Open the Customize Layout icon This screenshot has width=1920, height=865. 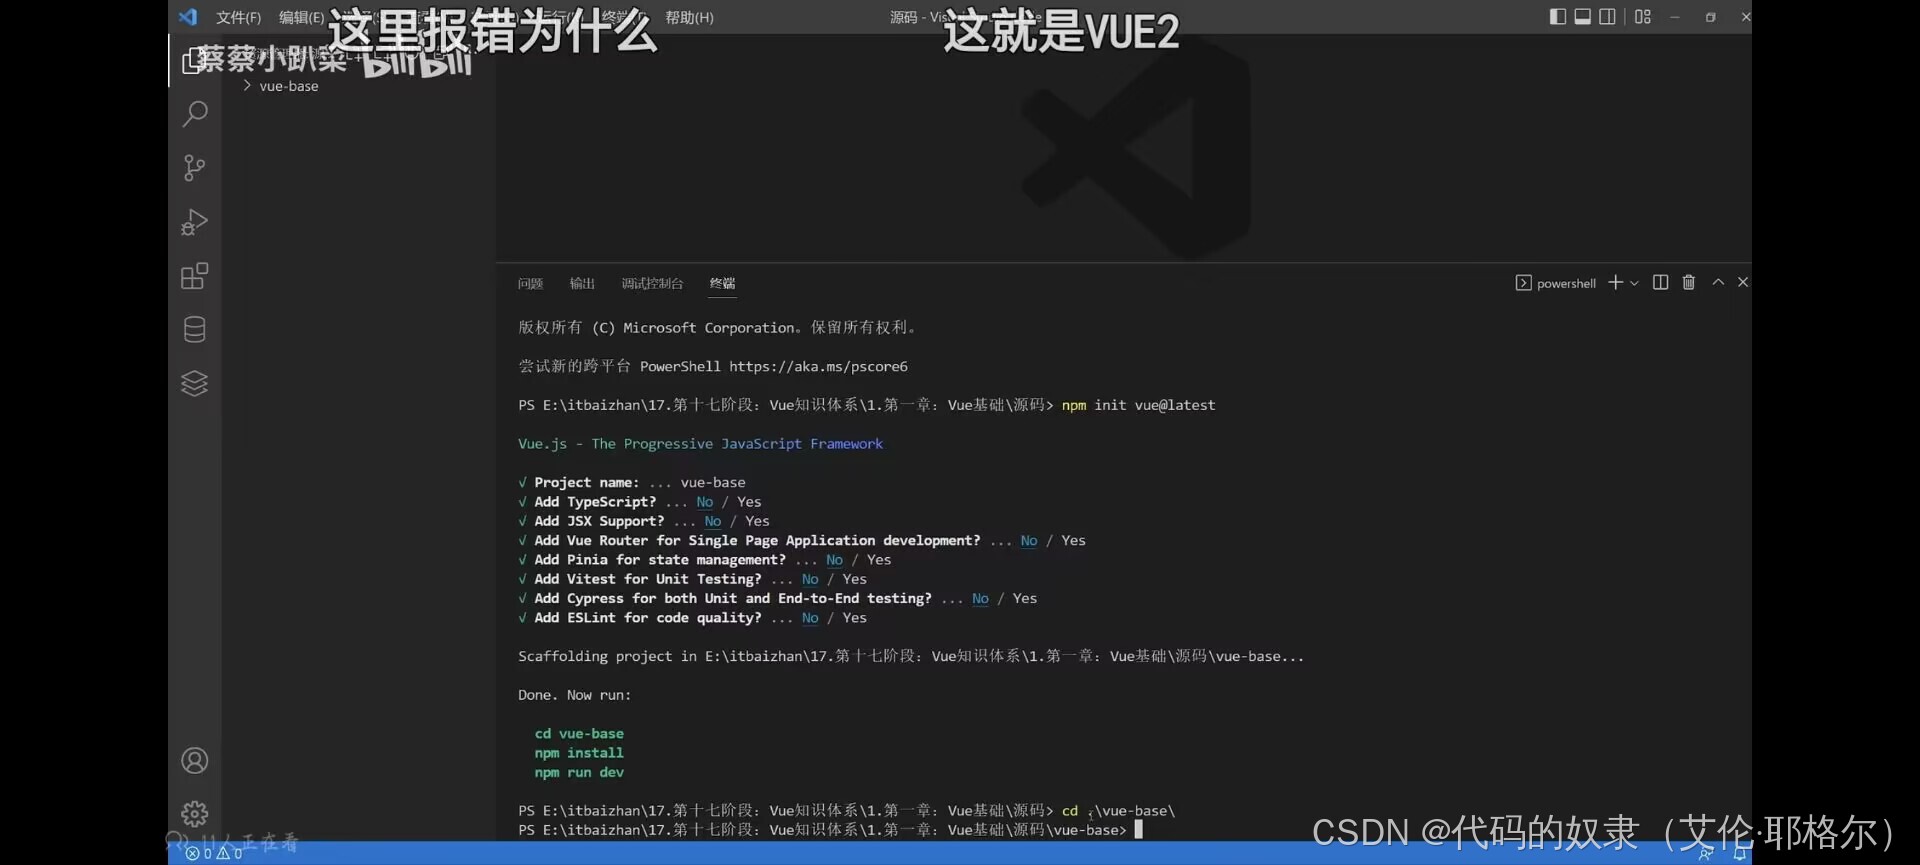(1643, 17)
